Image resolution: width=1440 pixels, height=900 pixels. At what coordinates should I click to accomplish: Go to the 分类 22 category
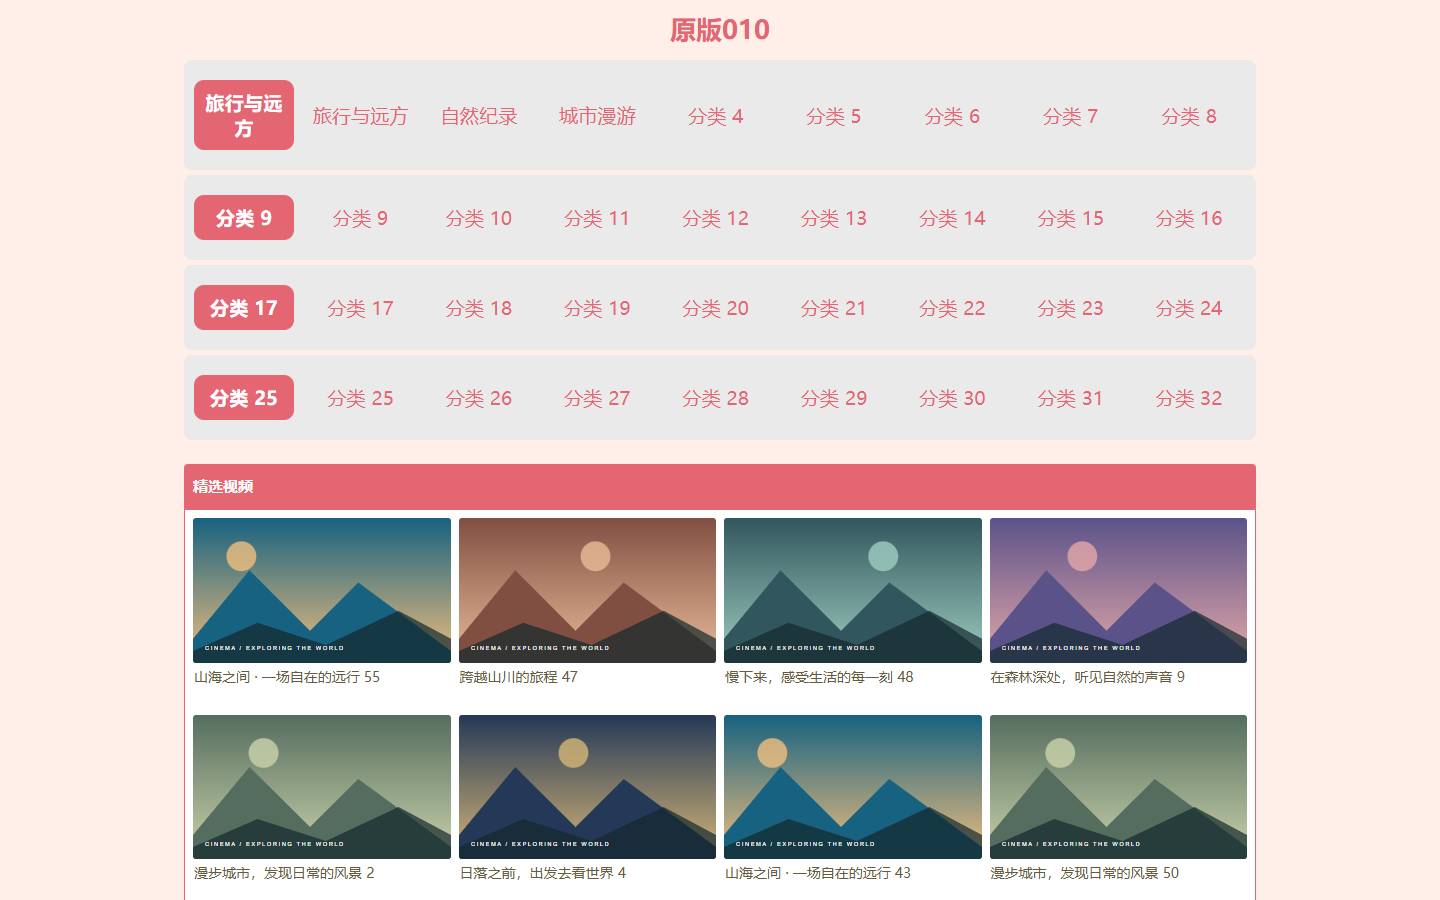952,308
